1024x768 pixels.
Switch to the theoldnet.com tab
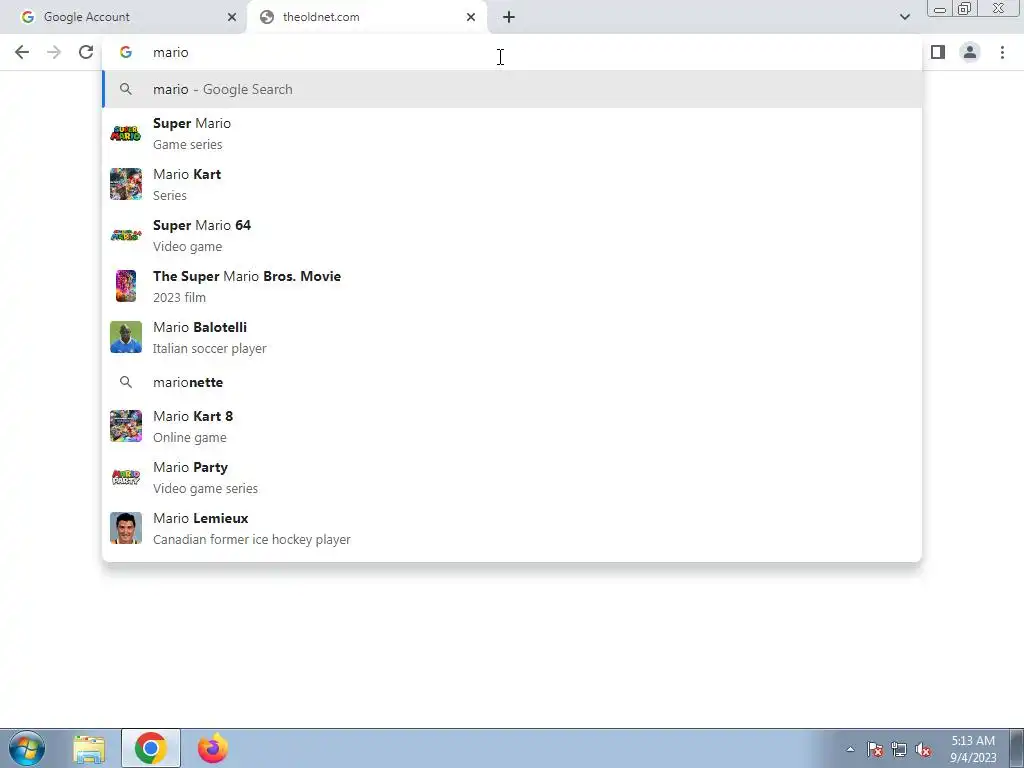pos(367,17)
